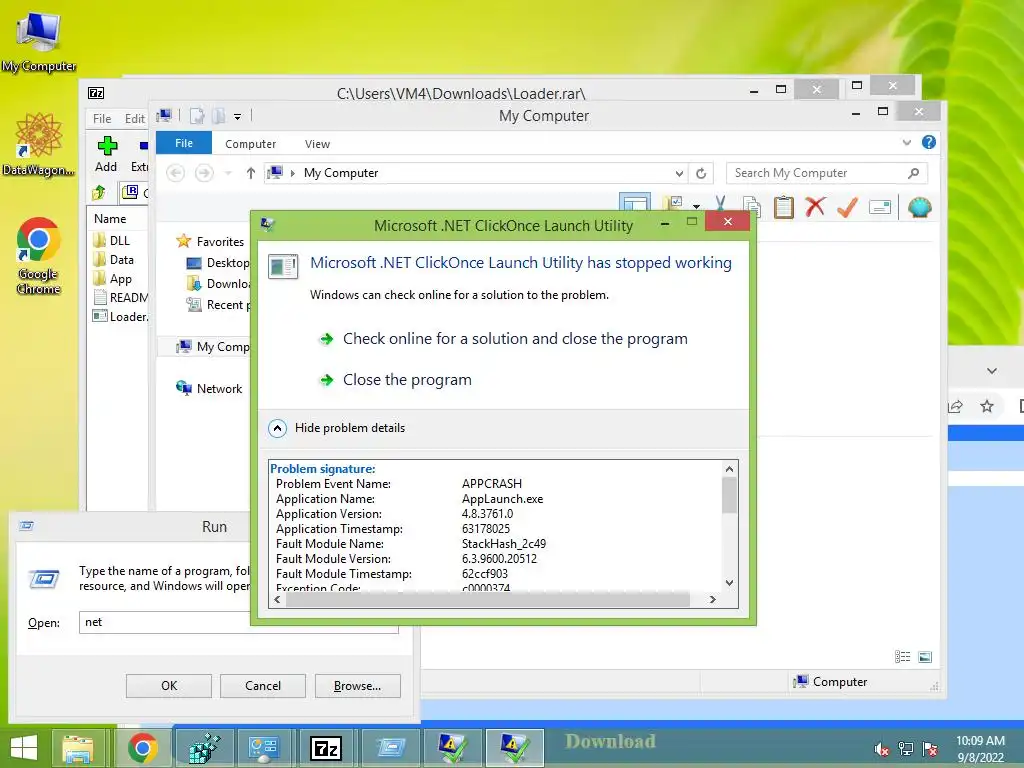Open the View ribbon tab
The width and height of the screenshot is (1024, 768).
click(x=317, y=144)
